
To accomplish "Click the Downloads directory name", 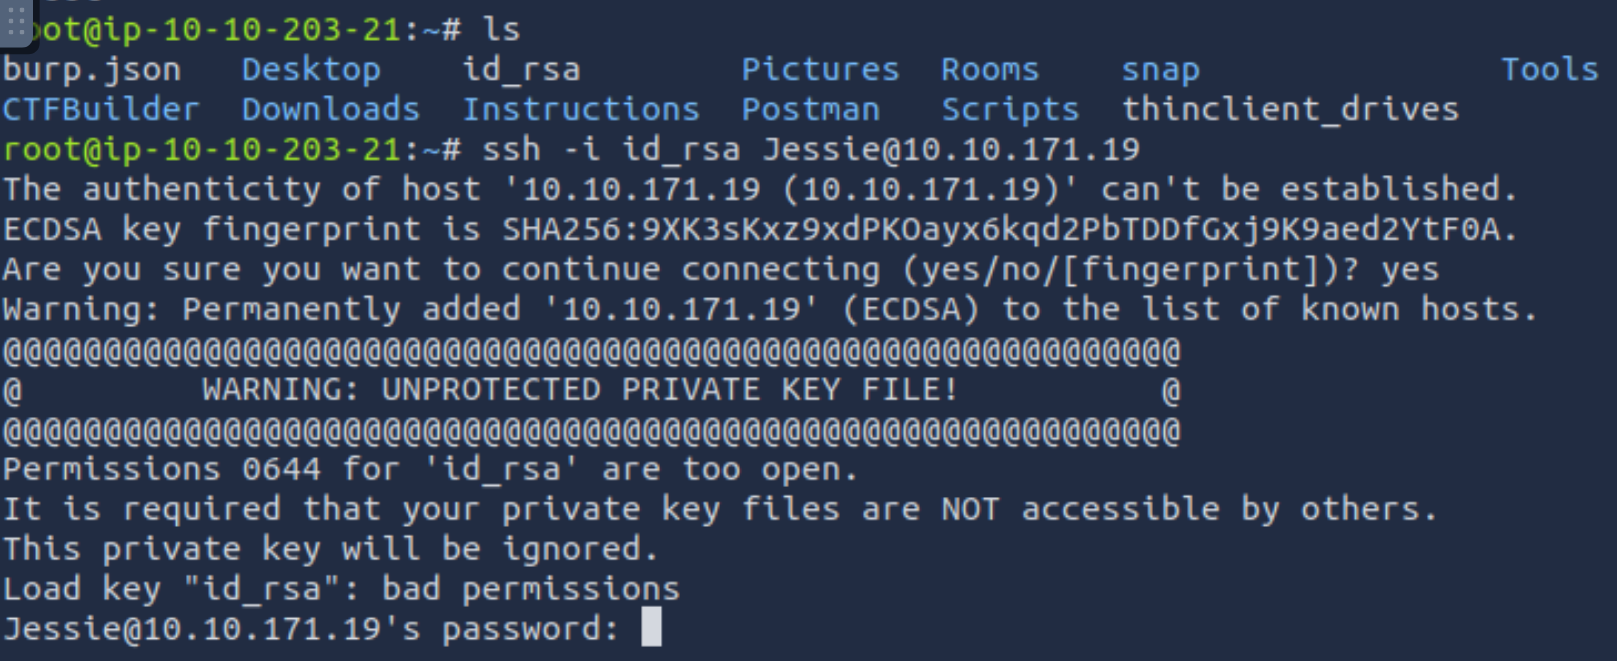I will click(x=331, y=109).
